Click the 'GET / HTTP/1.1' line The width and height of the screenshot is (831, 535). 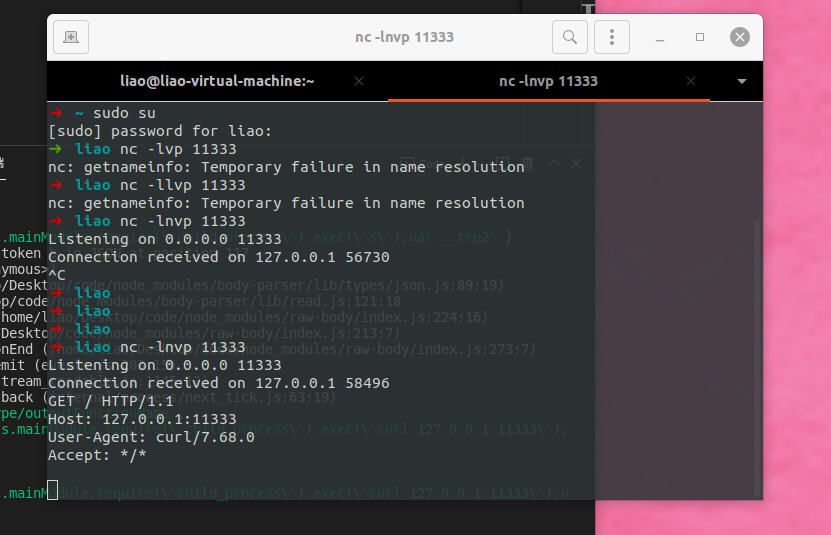[x=111, y=401]
